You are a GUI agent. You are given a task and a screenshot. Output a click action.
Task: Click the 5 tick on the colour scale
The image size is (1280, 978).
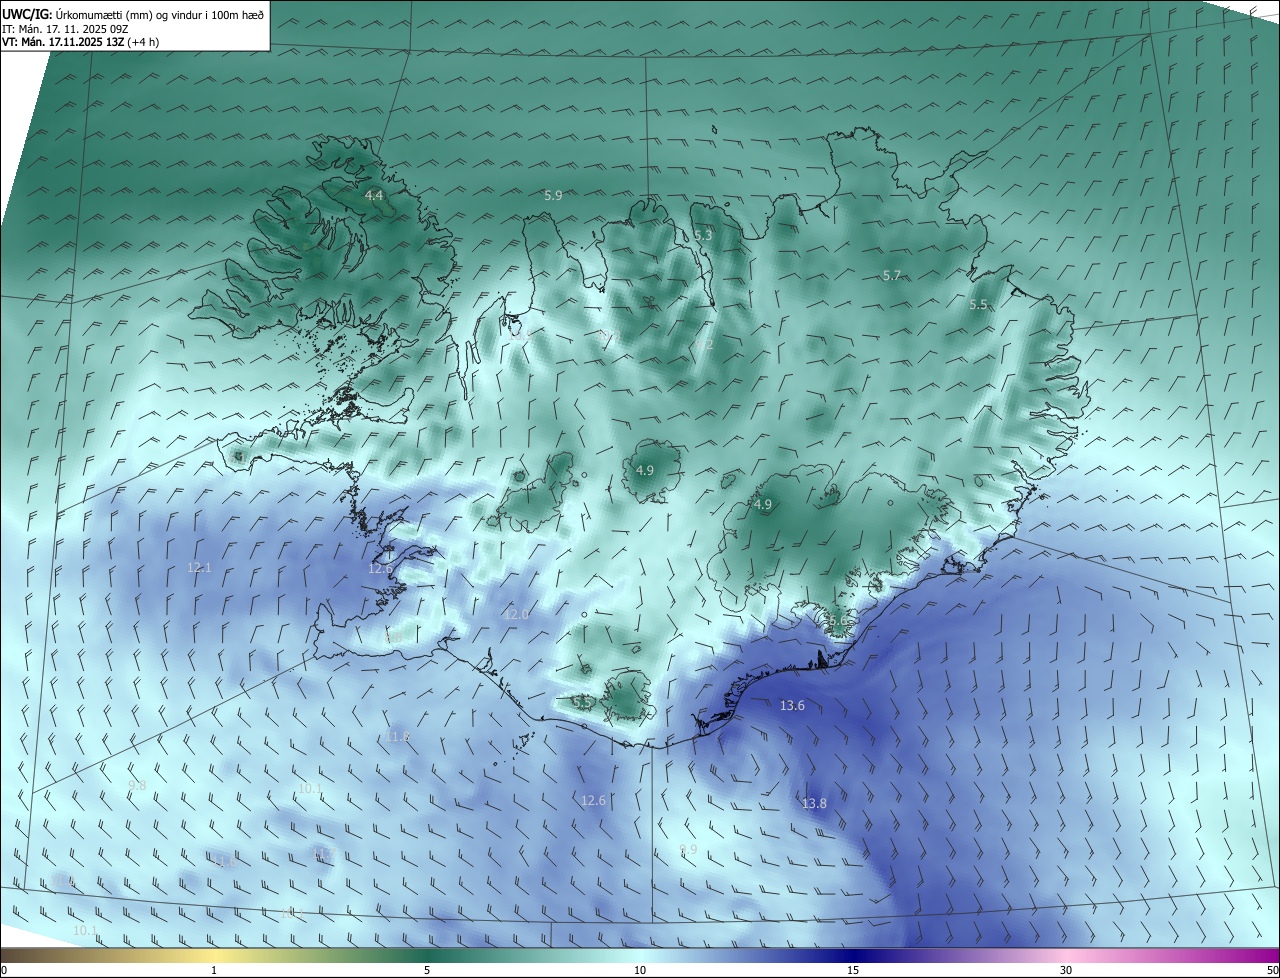(x=427, y=970)
